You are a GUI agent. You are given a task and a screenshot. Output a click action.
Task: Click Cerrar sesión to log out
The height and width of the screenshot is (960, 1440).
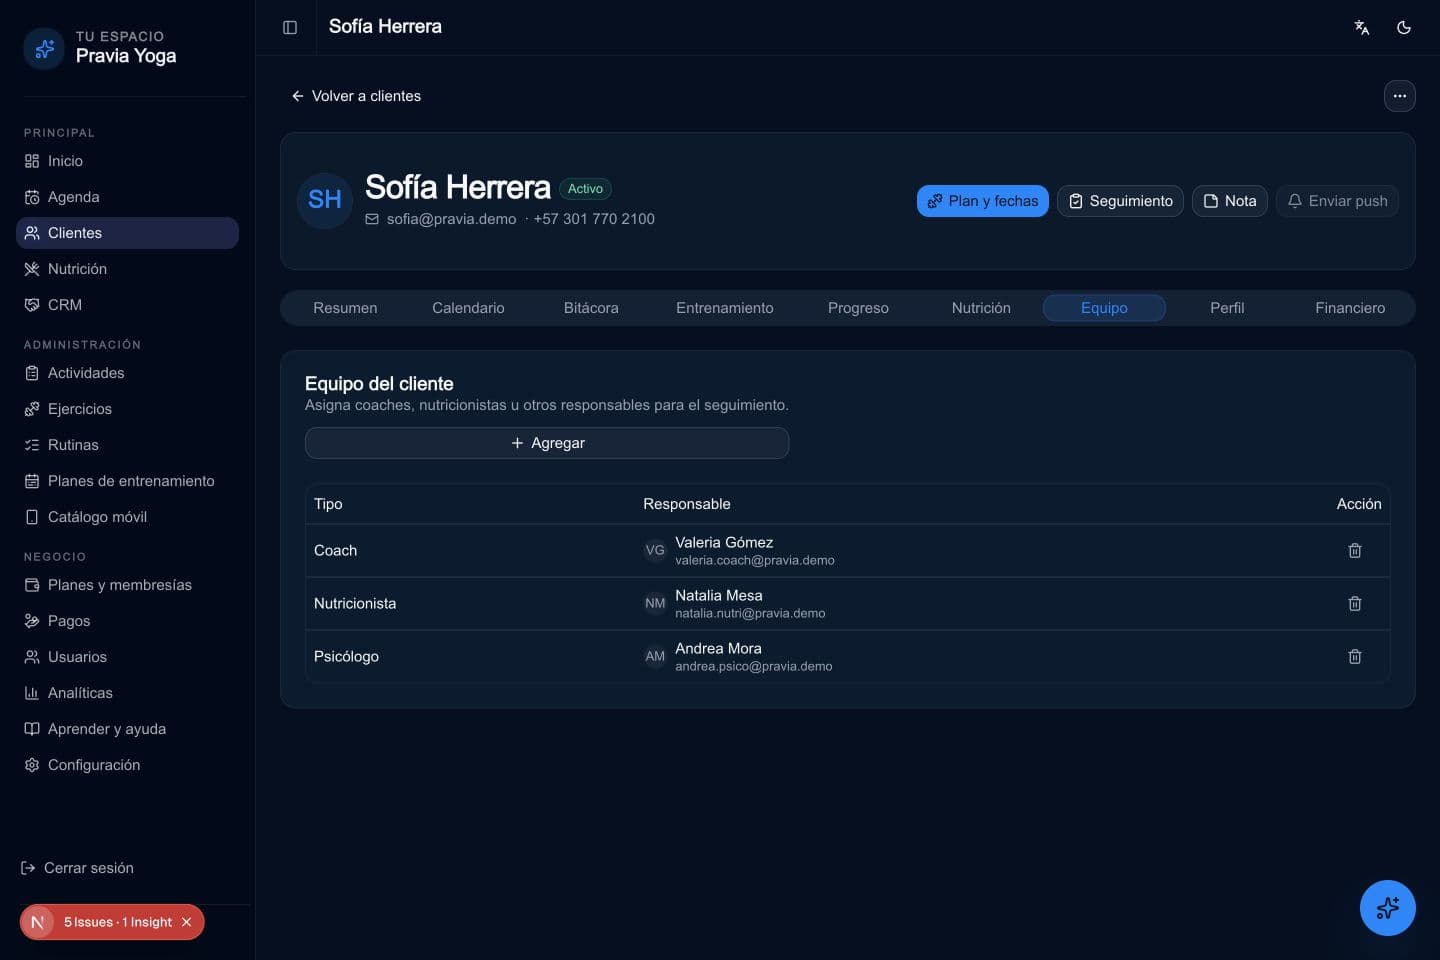(78, 868)
